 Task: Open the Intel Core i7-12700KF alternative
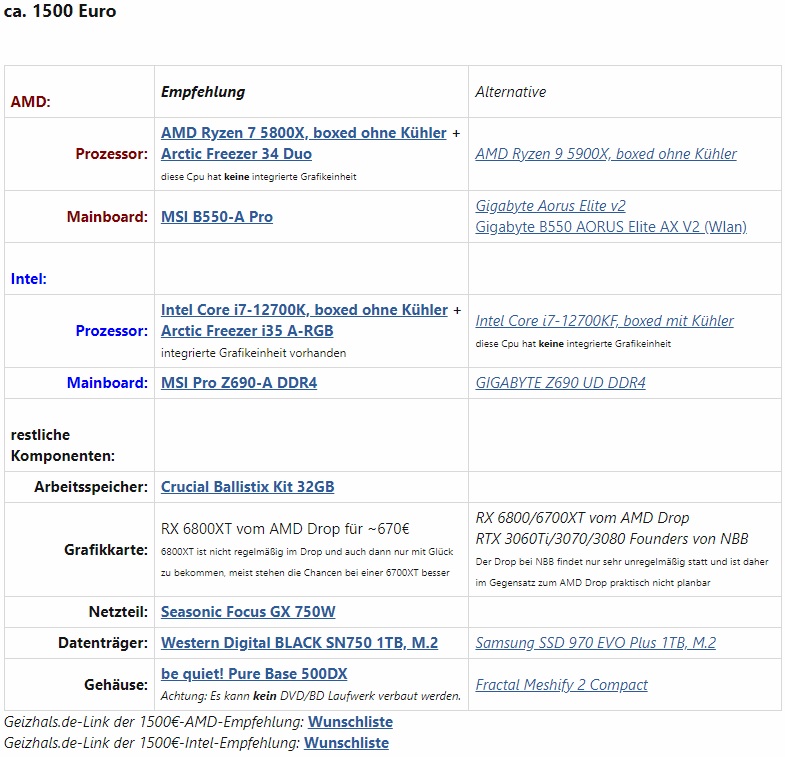coord(604,321)
